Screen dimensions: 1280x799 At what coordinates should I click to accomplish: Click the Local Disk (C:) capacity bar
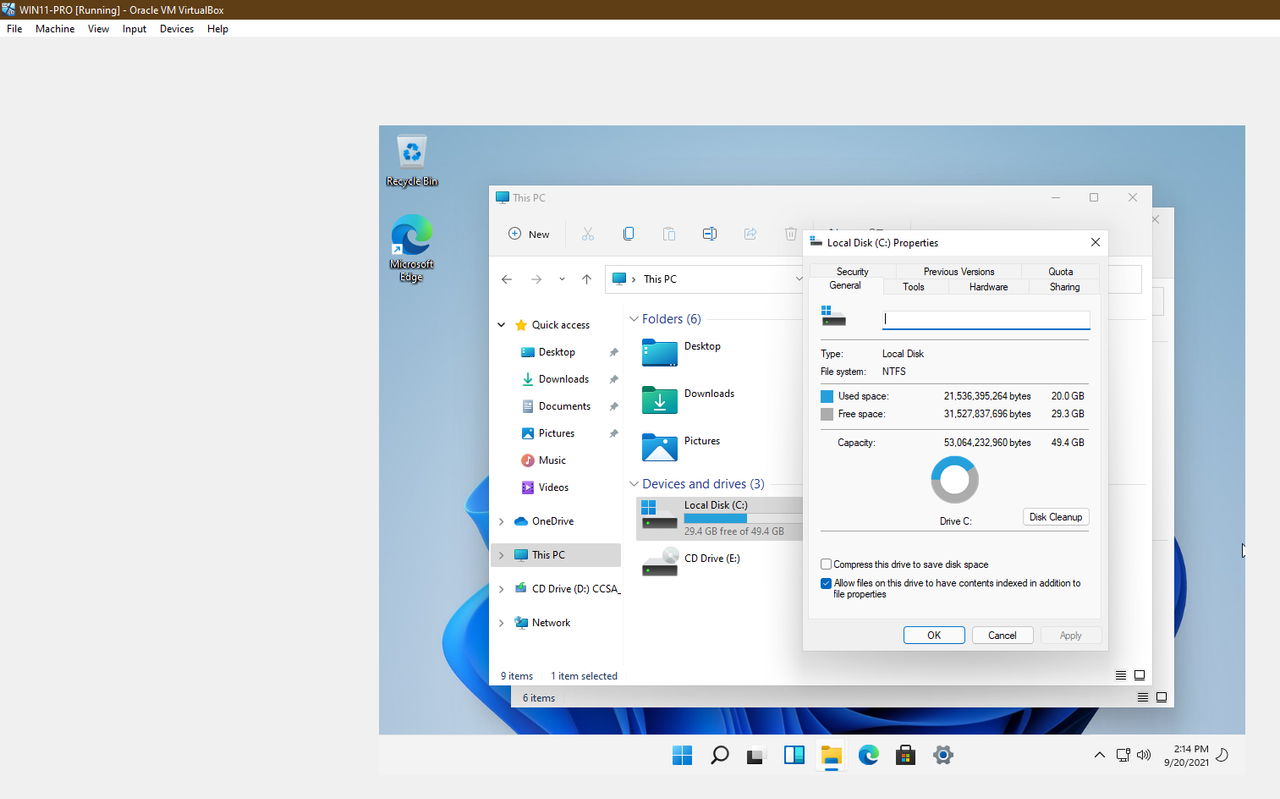(x=742, y=519)
